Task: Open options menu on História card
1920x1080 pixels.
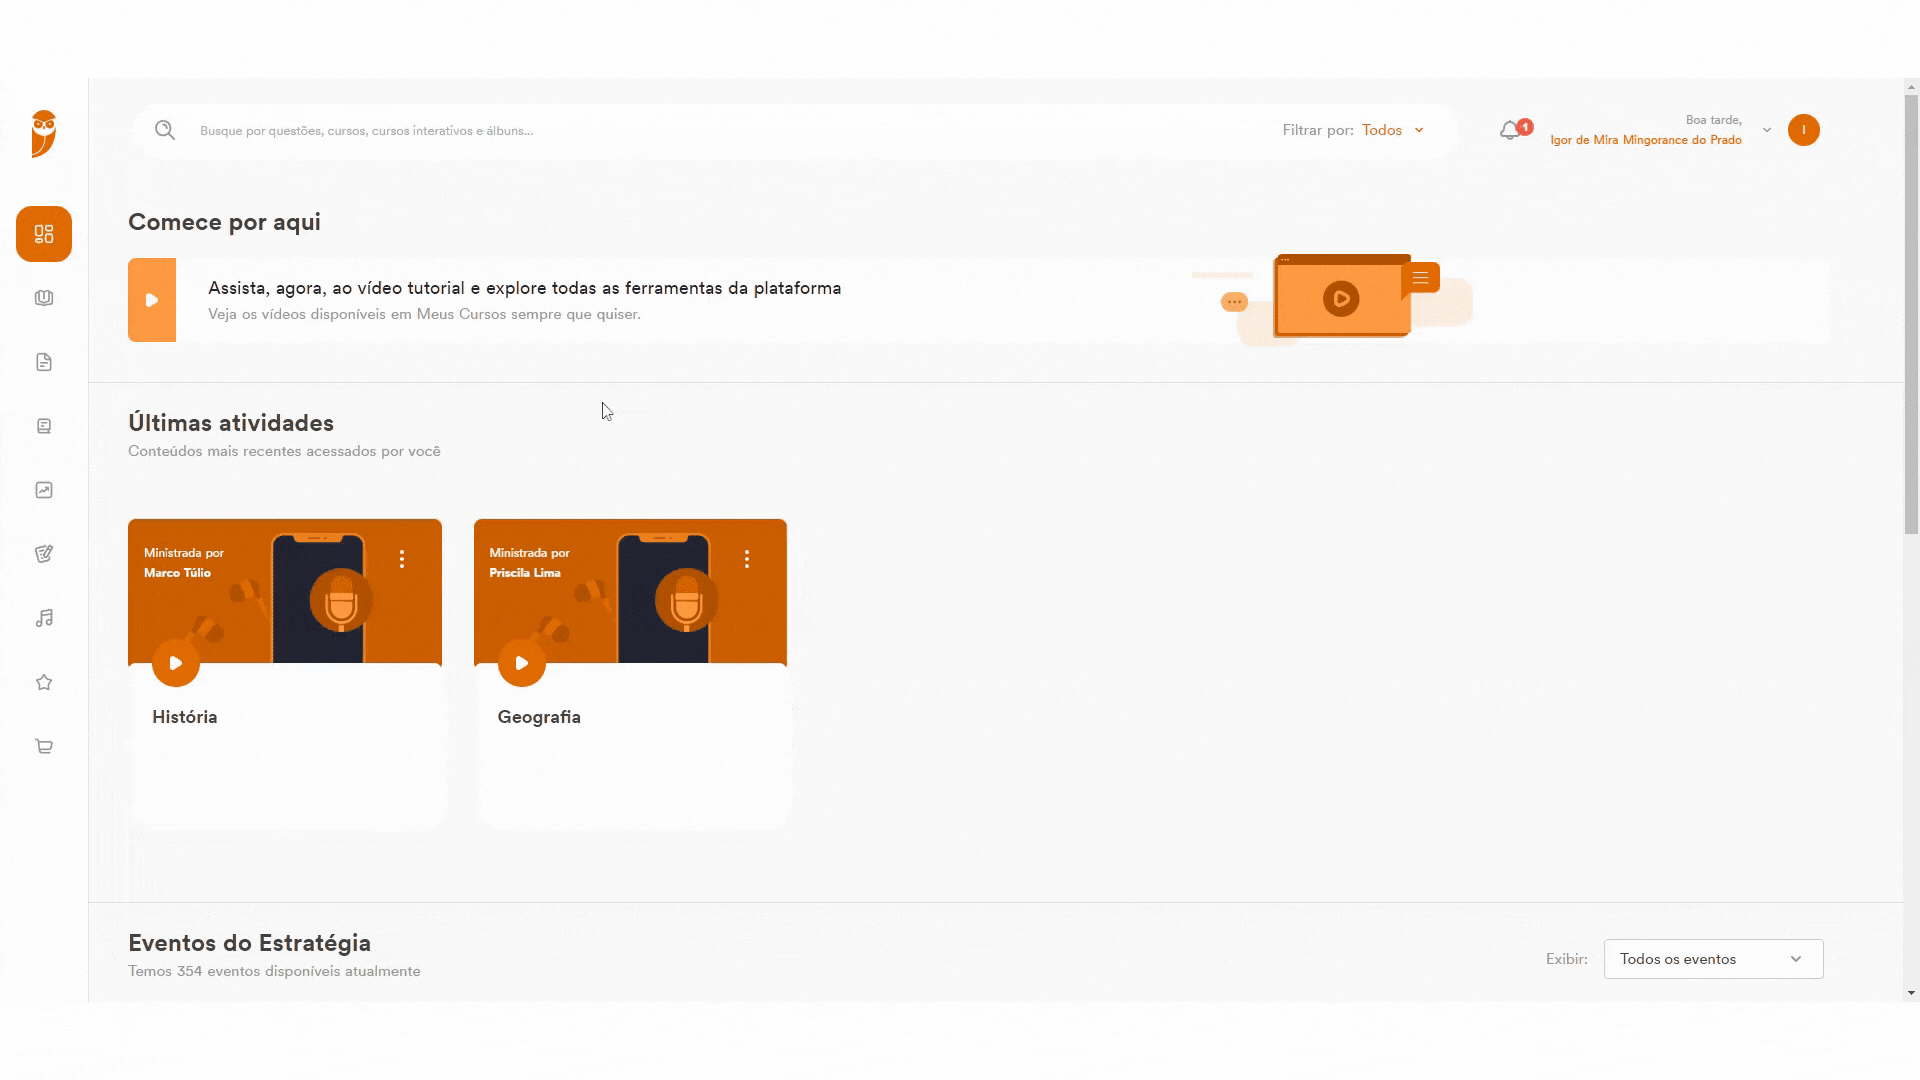Action: 402,559
